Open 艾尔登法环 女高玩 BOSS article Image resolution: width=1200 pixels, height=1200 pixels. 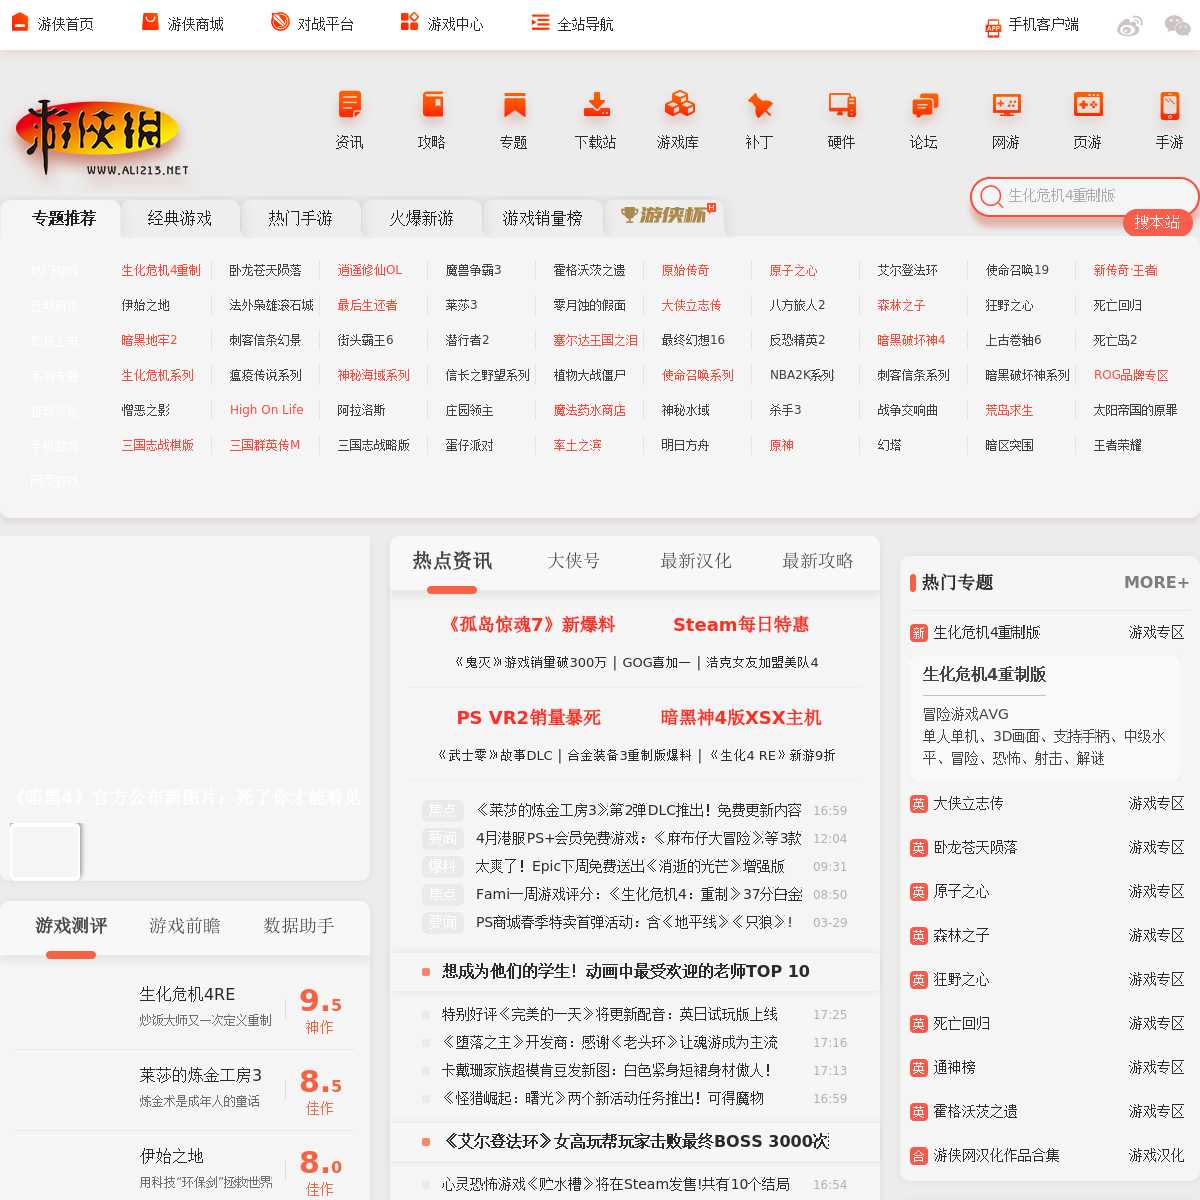tap(635, 1141)
